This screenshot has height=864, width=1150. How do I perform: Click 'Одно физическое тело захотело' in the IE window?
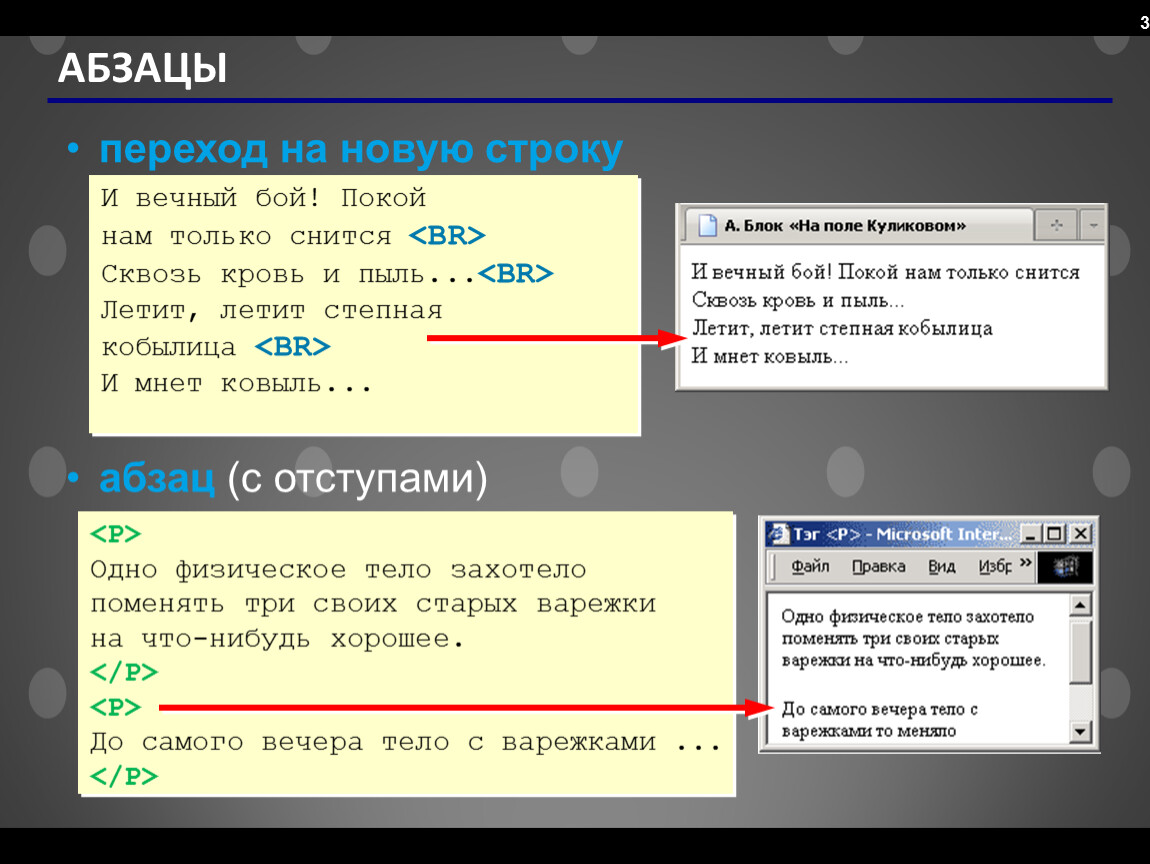907,616
